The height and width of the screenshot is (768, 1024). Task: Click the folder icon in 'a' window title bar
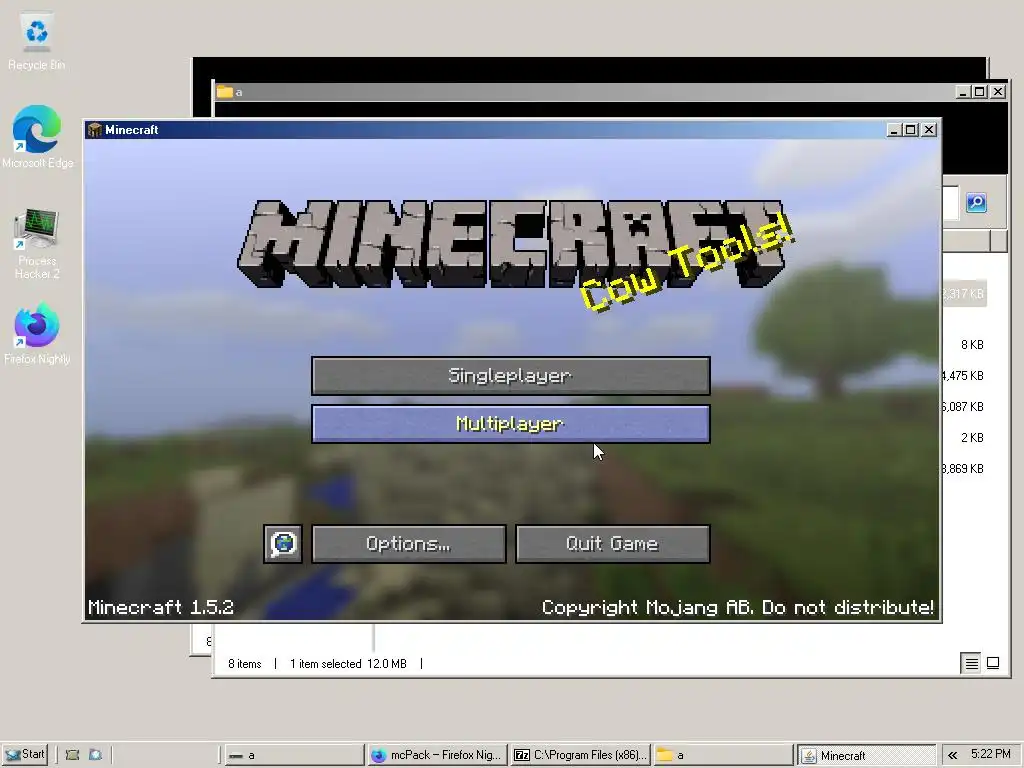click(x=225, y=92)
